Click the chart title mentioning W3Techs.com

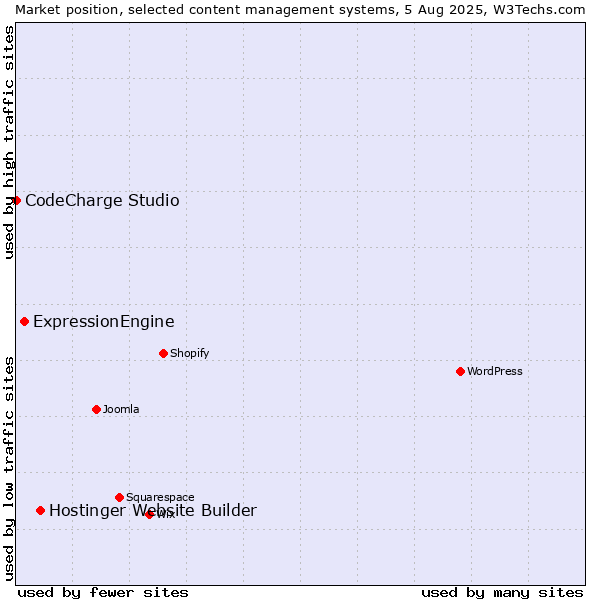(x=300, y=10)
